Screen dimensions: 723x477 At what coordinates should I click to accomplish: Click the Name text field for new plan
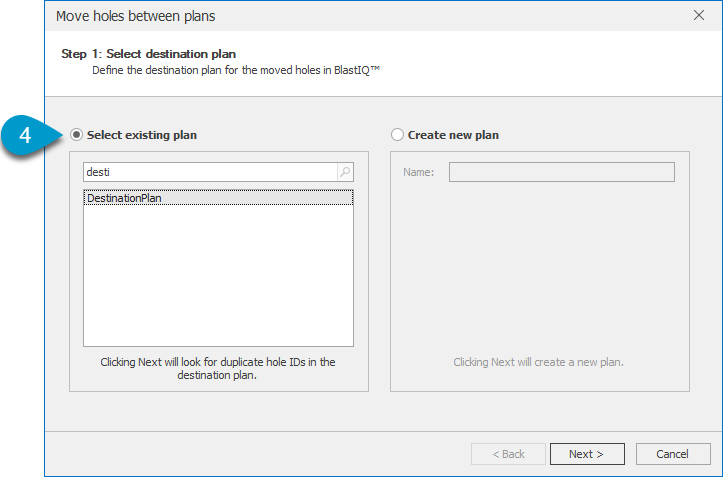tap(562, 172)
